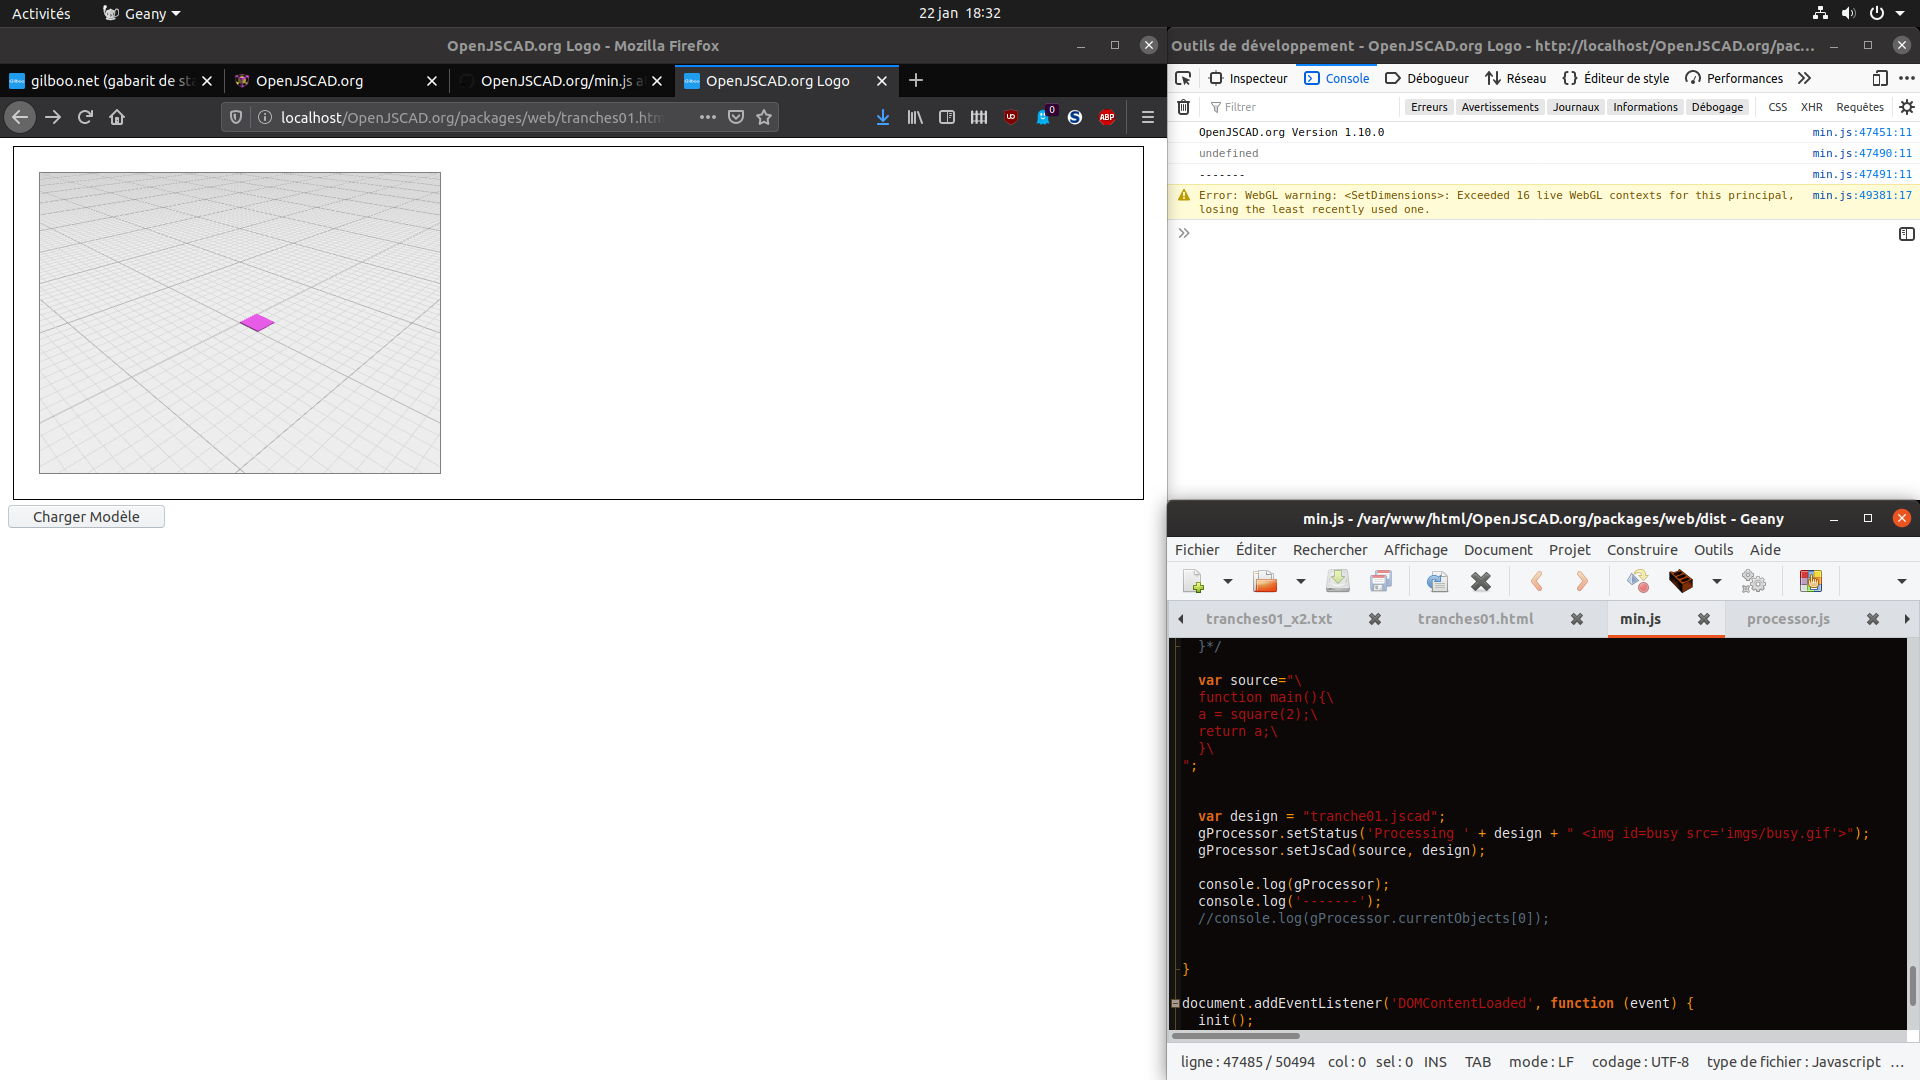Toggle the Avertissements console filter
The height and width of the screenshot is (1080, 1920).
(1500, 107)
